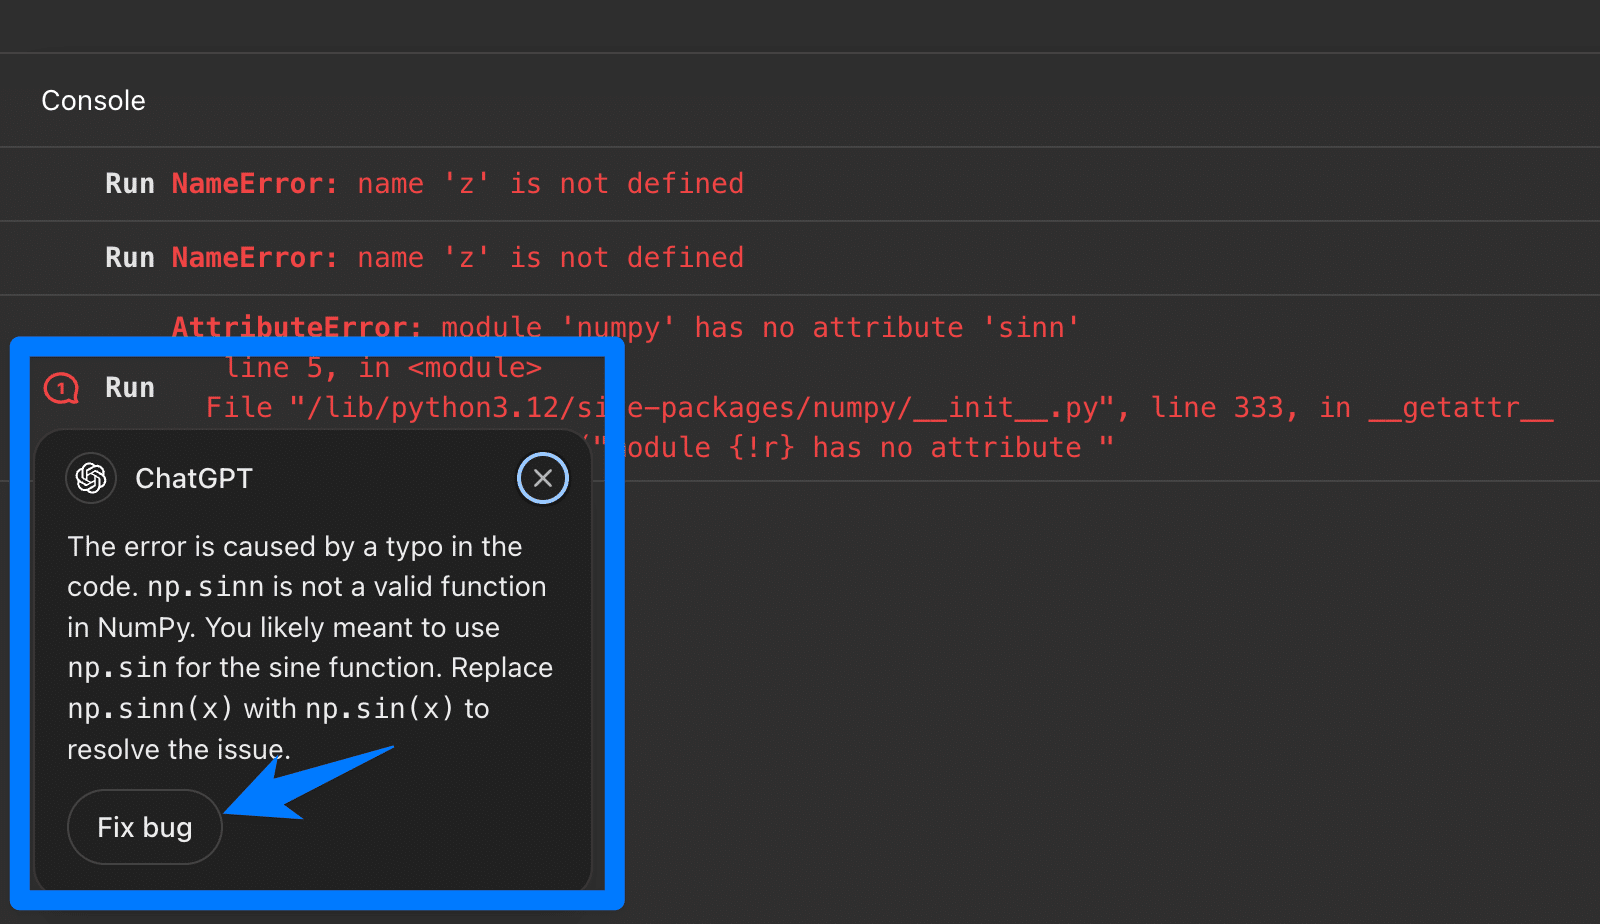This screenshot has width=1600, height=924.
Task: Click the Console panel header
Action: point(93,101)
